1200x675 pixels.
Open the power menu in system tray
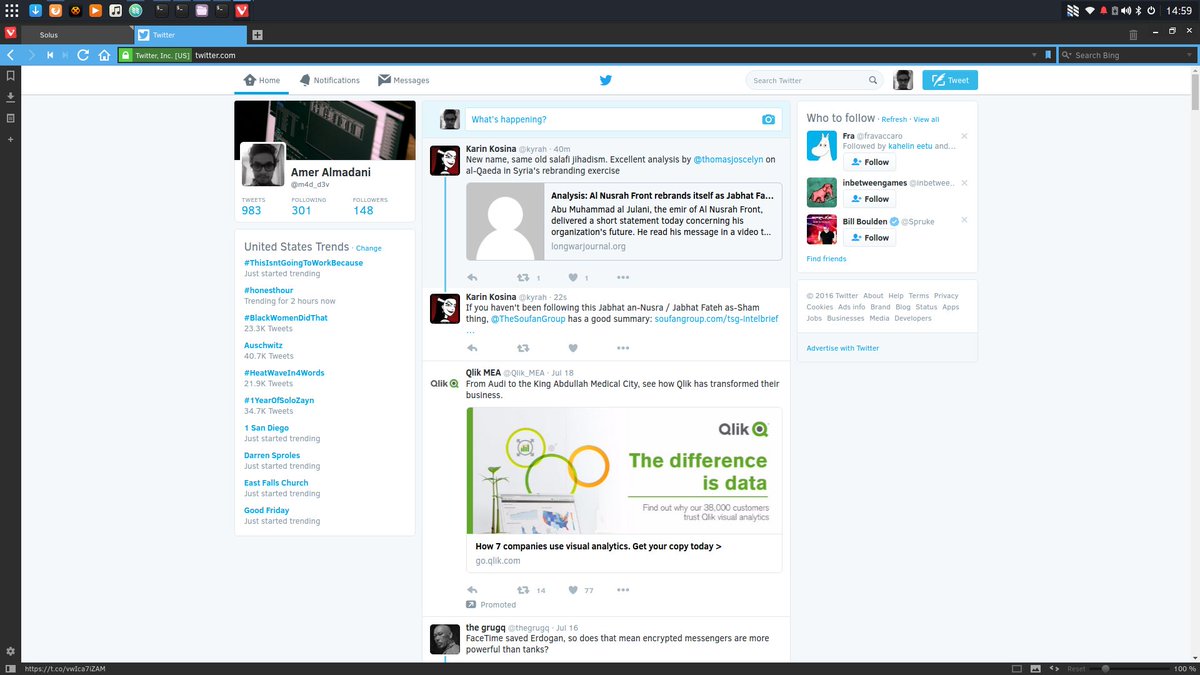click(1151, 10)
